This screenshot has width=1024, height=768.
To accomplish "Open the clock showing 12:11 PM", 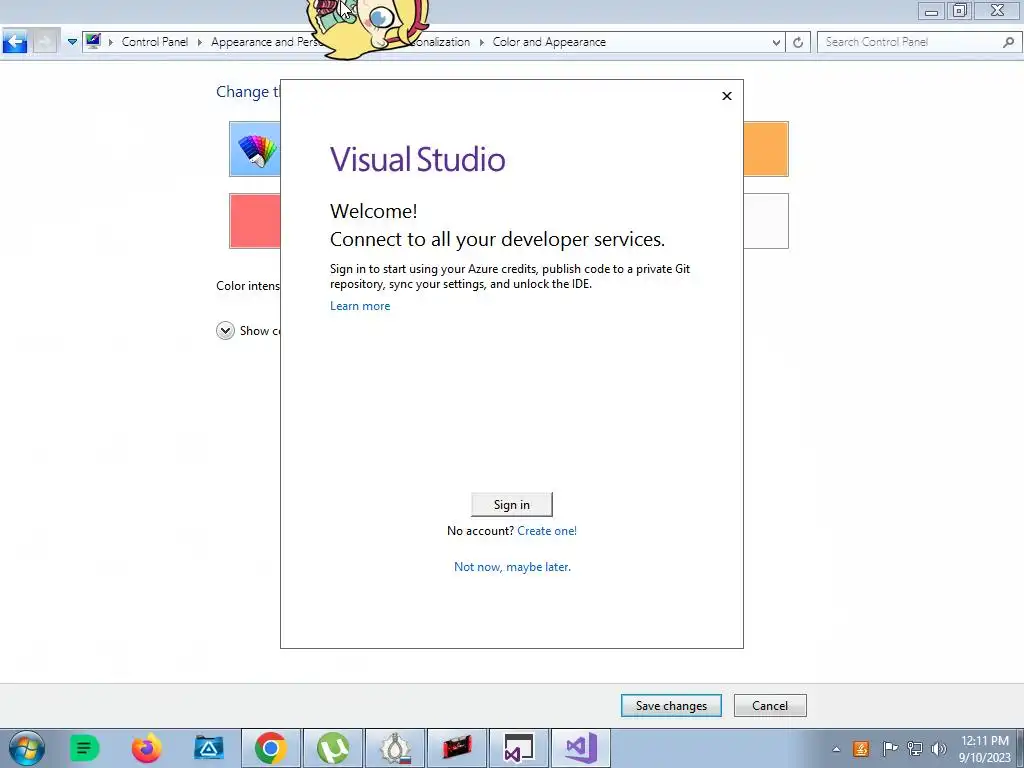I will point(985,749).
